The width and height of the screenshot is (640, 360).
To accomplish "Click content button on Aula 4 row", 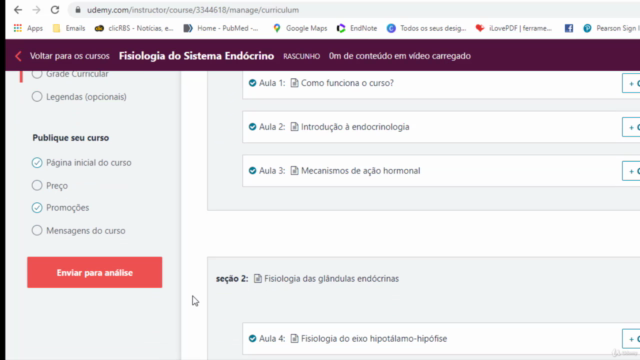I will [631, 339].
